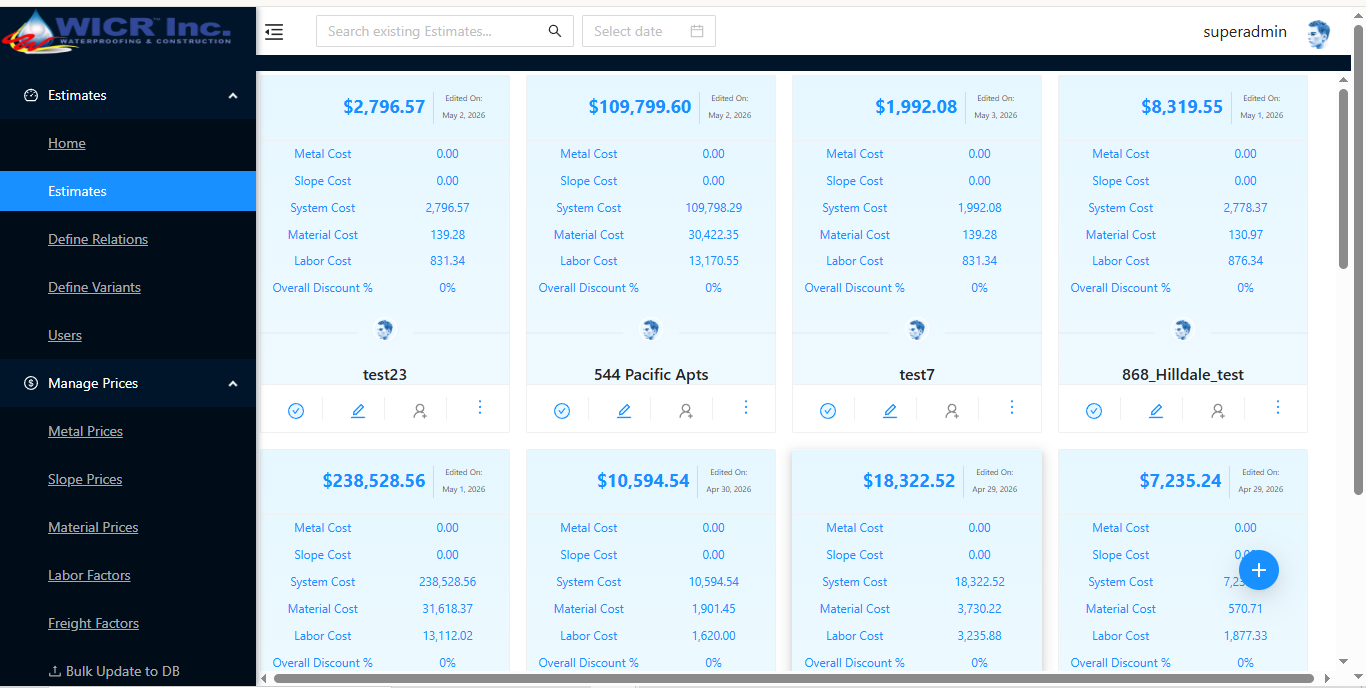Select Estimates in the sidebar menu

point(128,191)
